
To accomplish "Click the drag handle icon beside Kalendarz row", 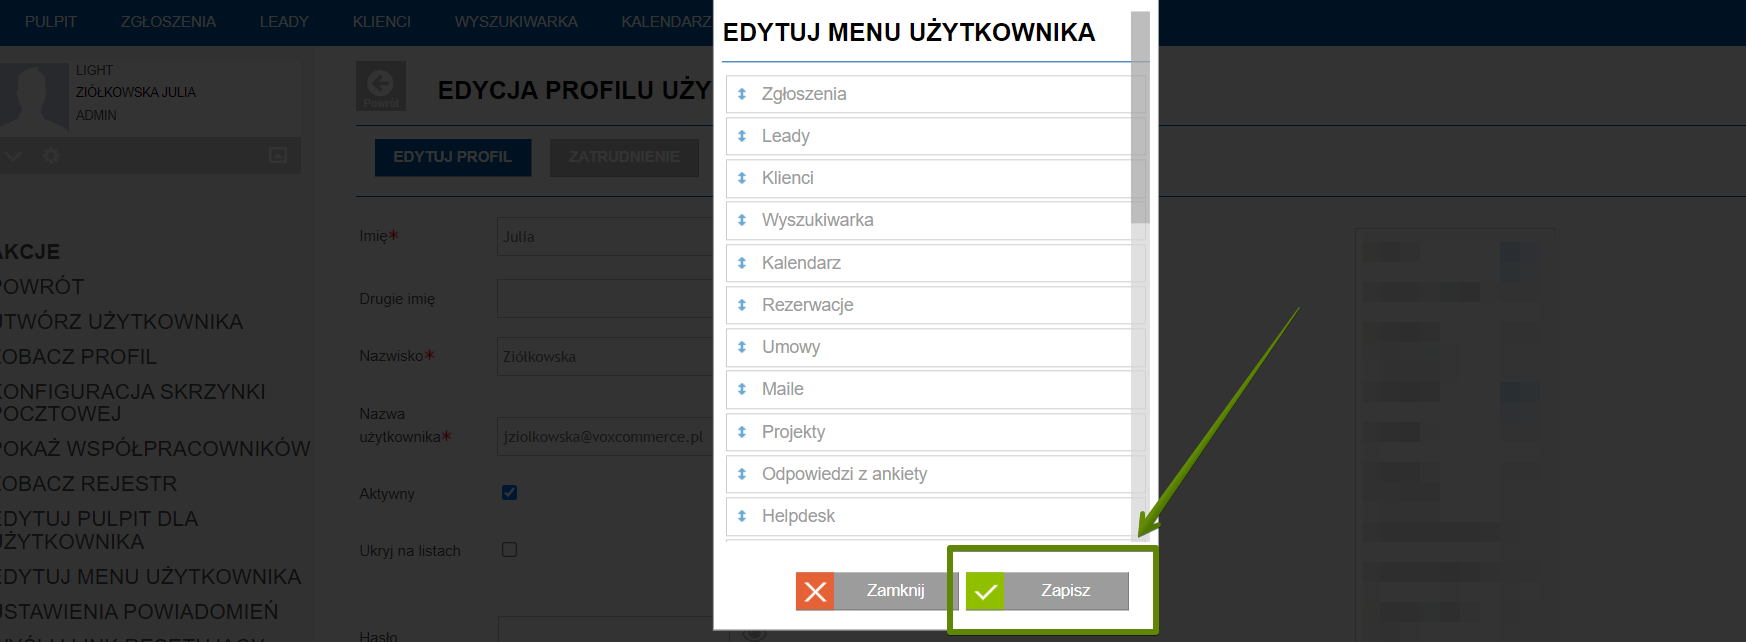I will click(x=742, y=263).
